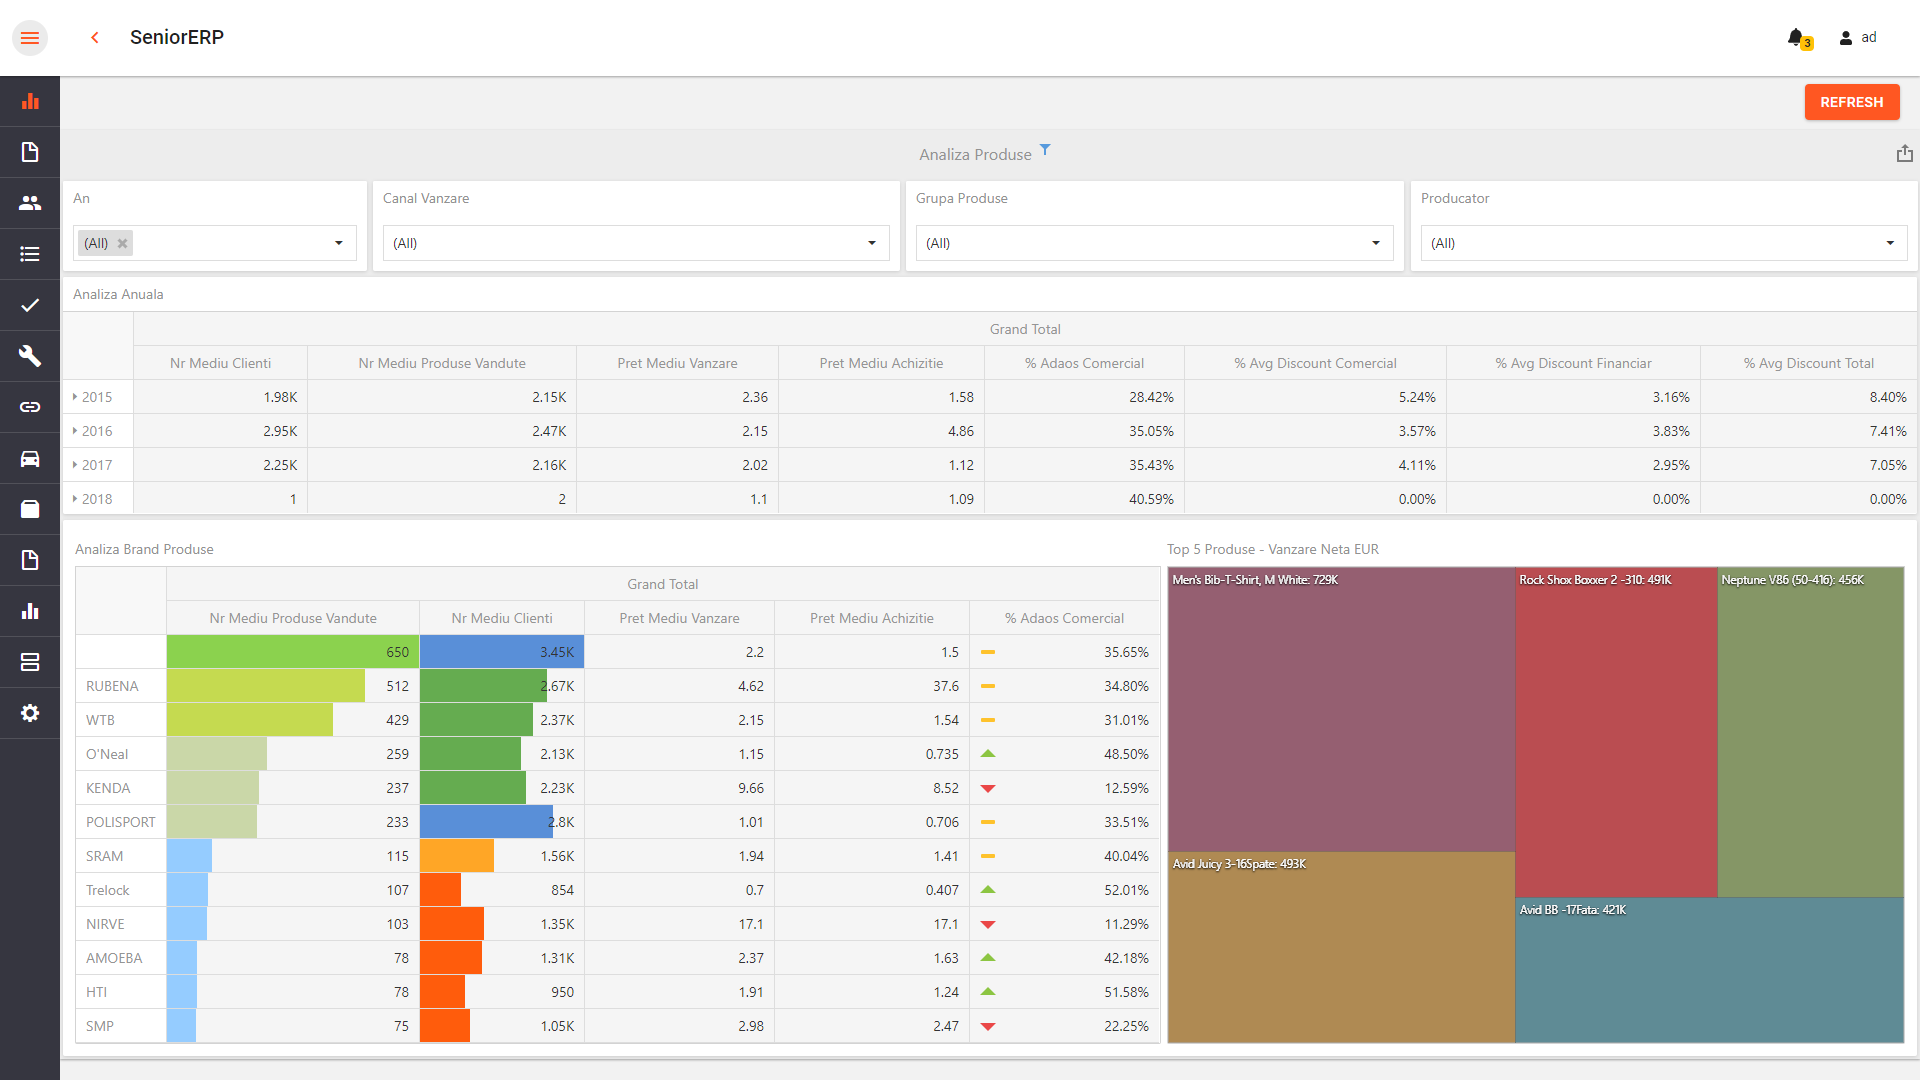
Task: Click the 650 green bar in the first brand row
Action: point(293,652)
